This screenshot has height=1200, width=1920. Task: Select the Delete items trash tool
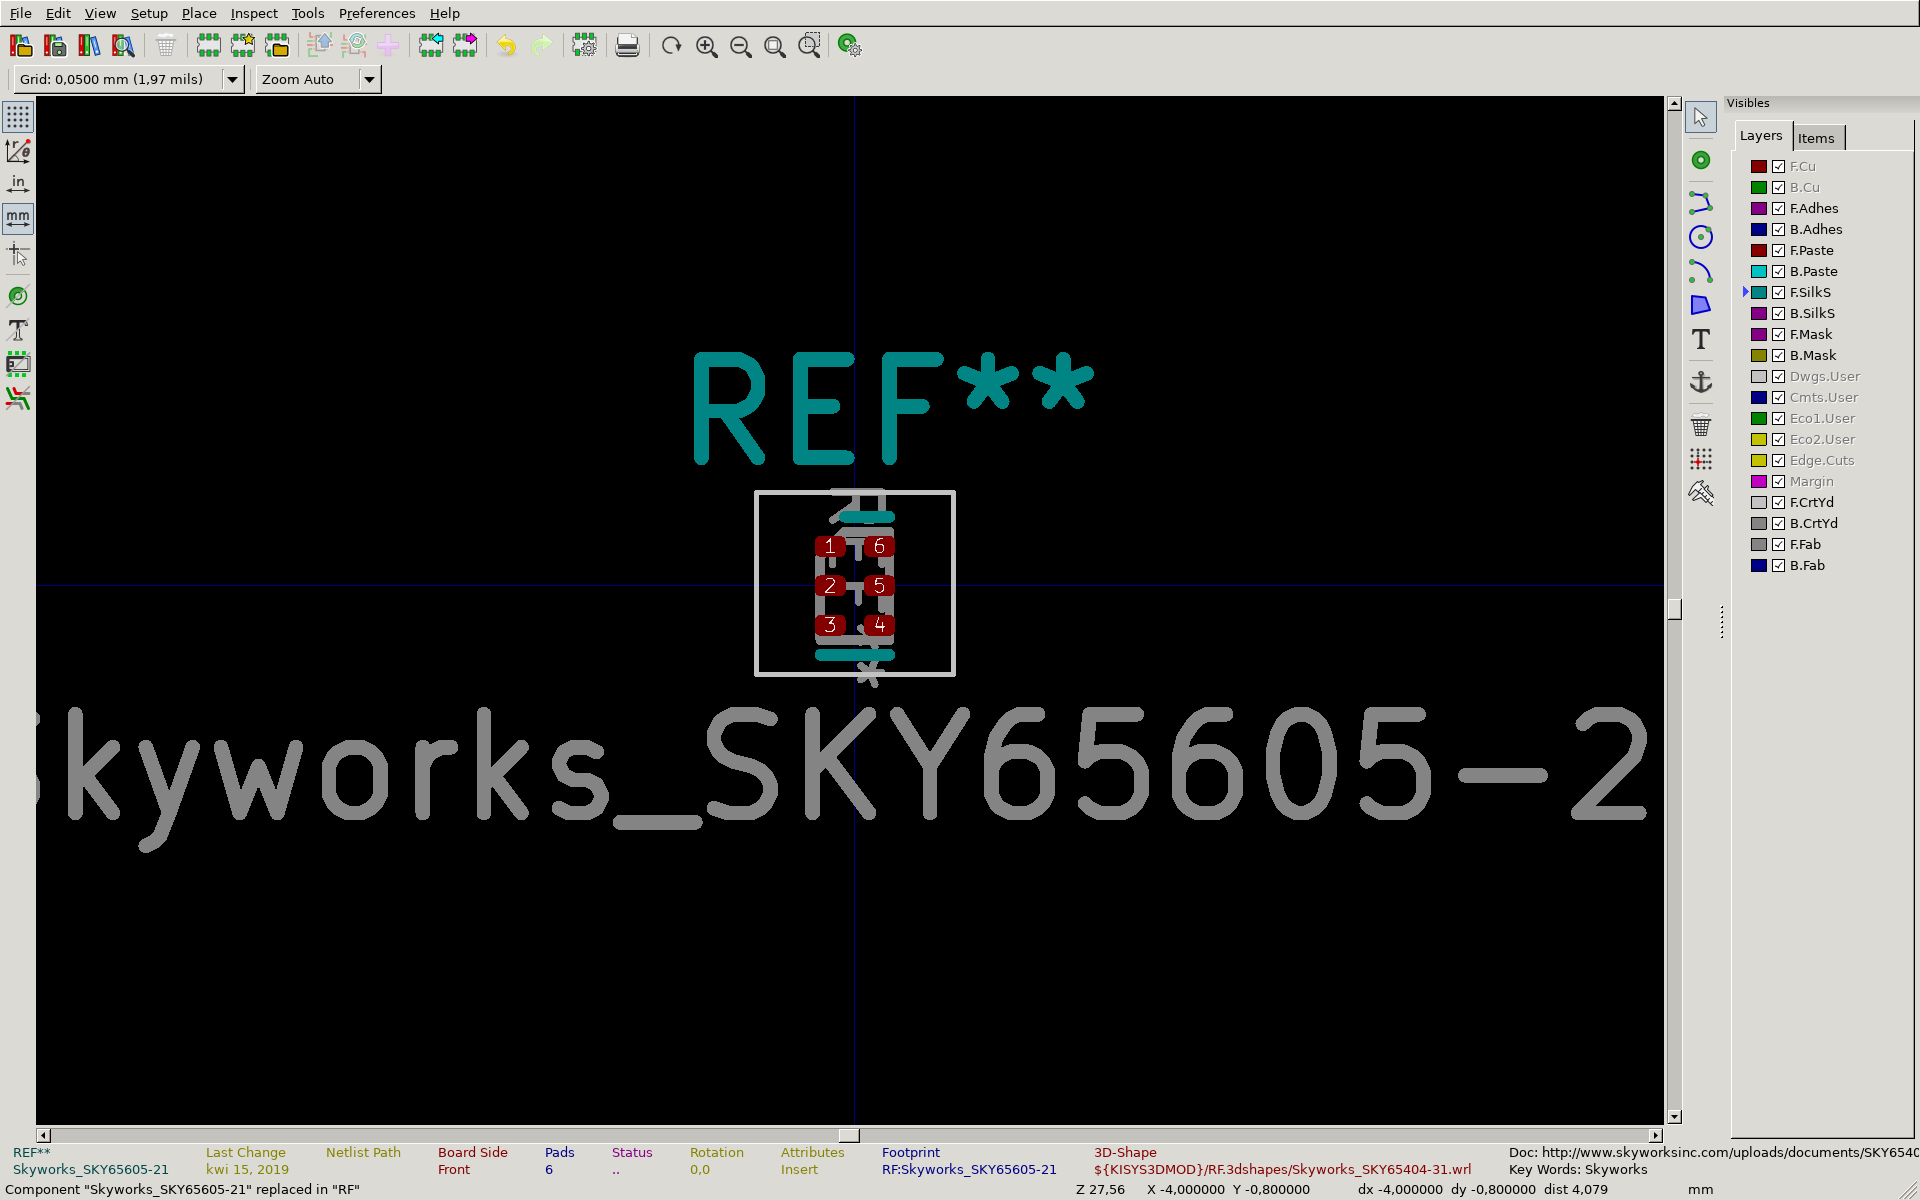1700,425
